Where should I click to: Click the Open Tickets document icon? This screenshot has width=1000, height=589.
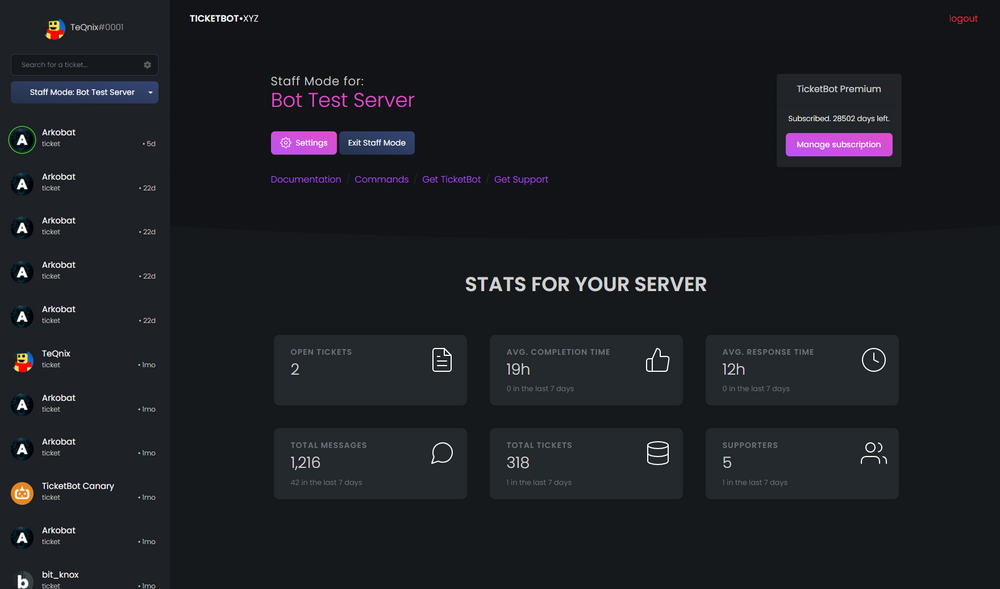point(441,360)
